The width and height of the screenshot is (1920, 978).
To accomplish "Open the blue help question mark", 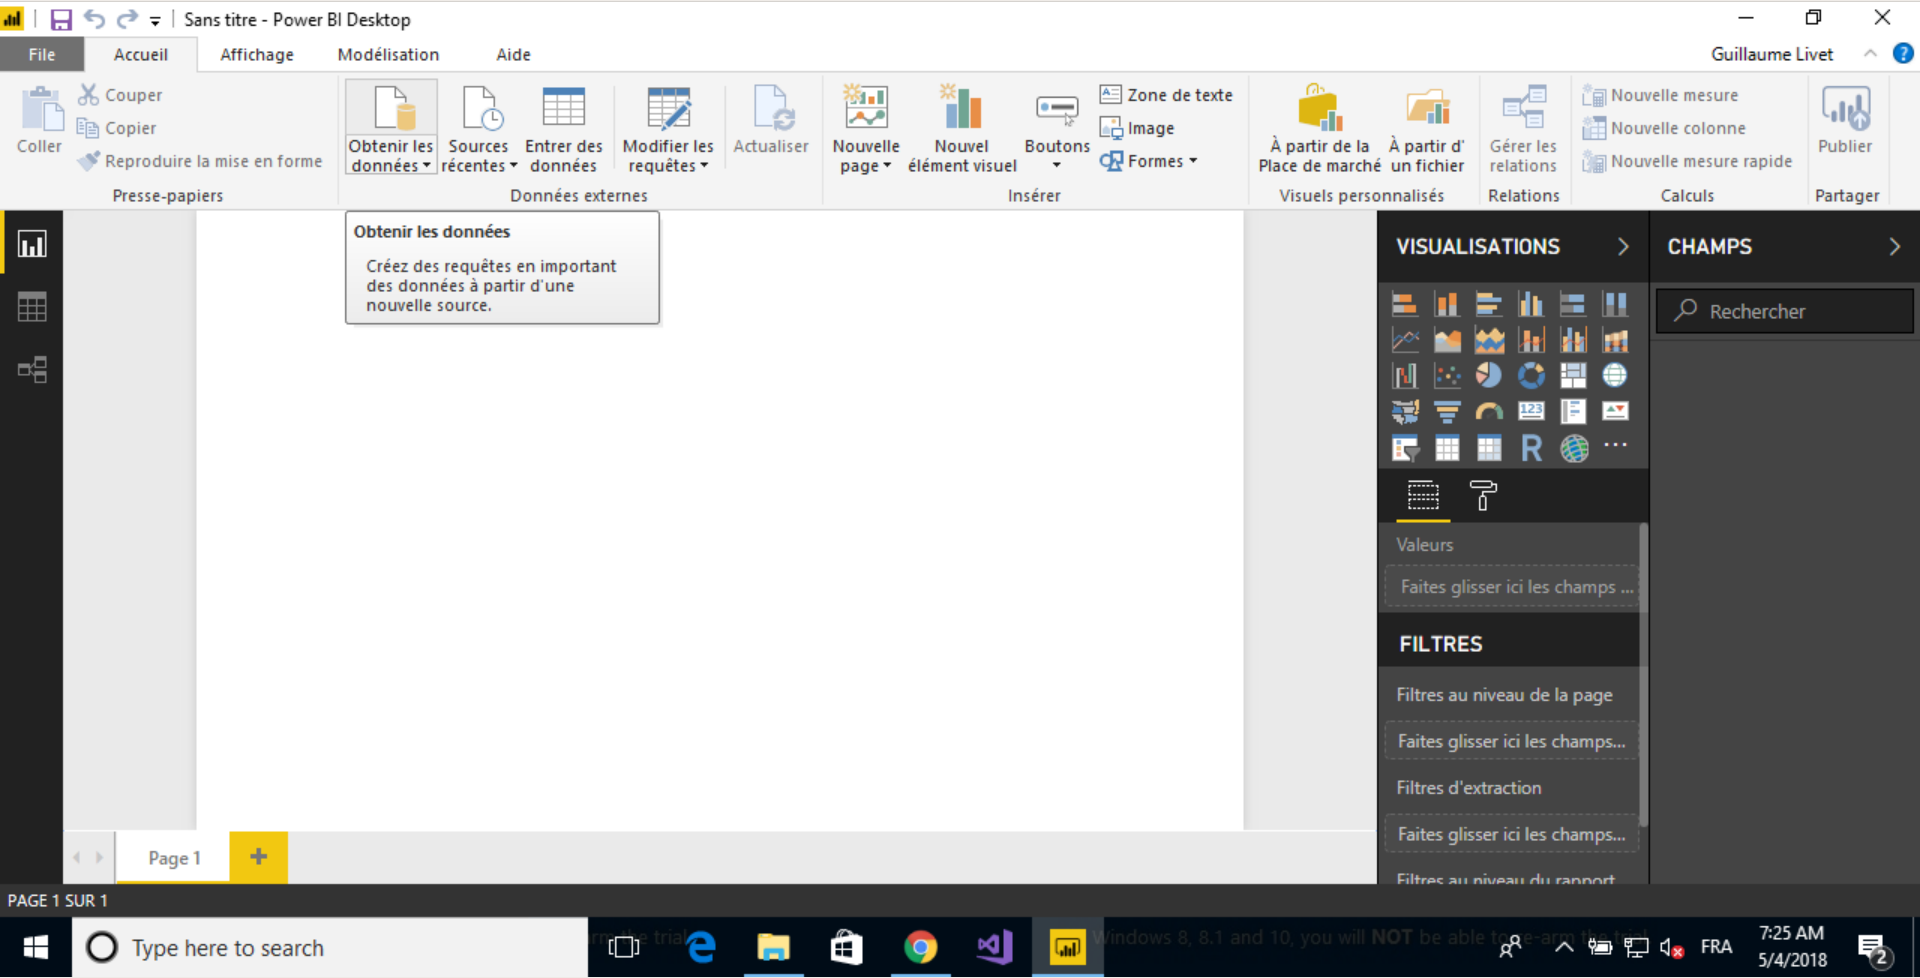I will [x=1903, y=54].
